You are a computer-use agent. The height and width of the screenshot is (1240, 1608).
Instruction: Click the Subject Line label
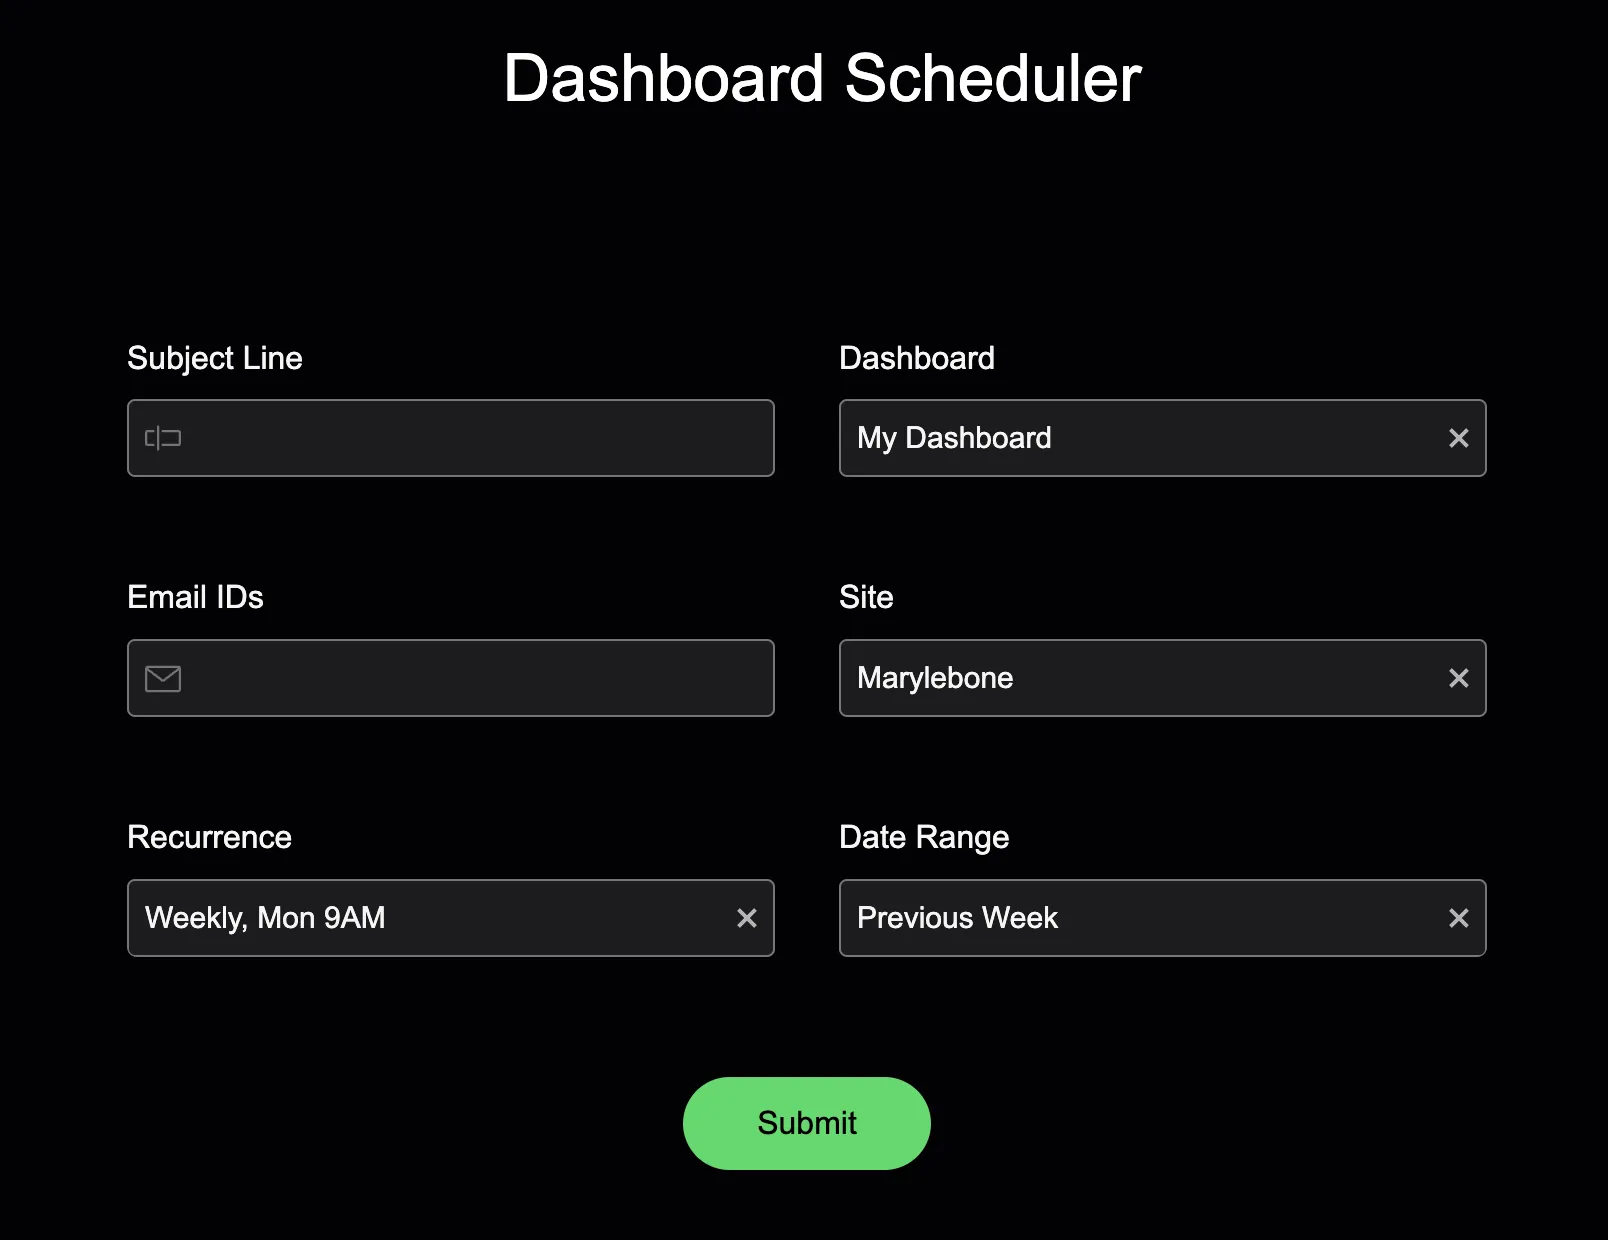[215, 358]
